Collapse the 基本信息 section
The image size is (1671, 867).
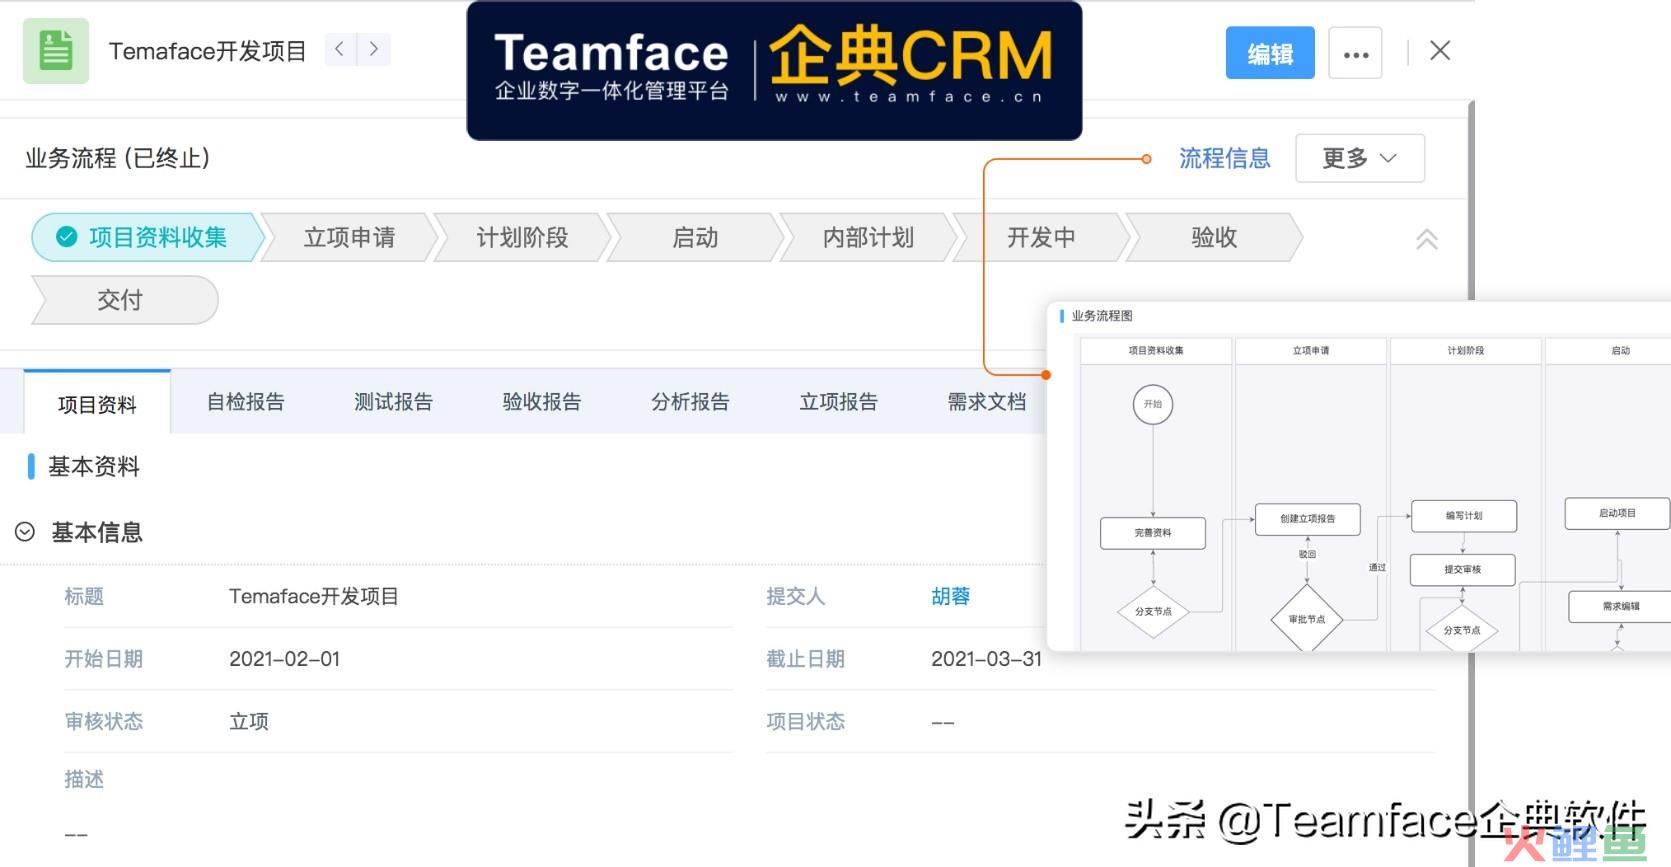[25, 532]
